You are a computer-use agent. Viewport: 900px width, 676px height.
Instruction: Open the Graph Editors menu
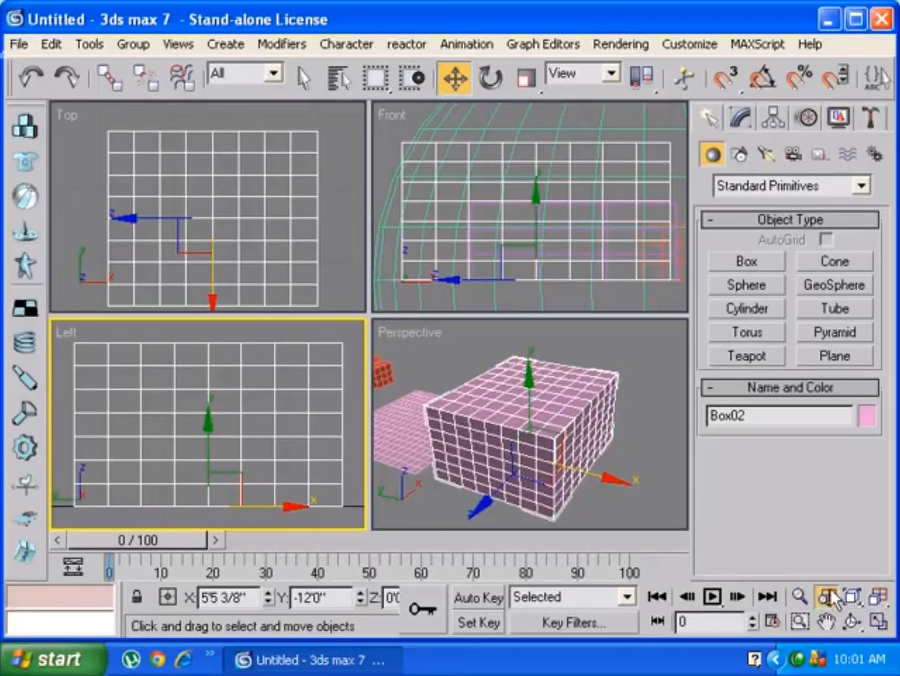click(543, 44)
